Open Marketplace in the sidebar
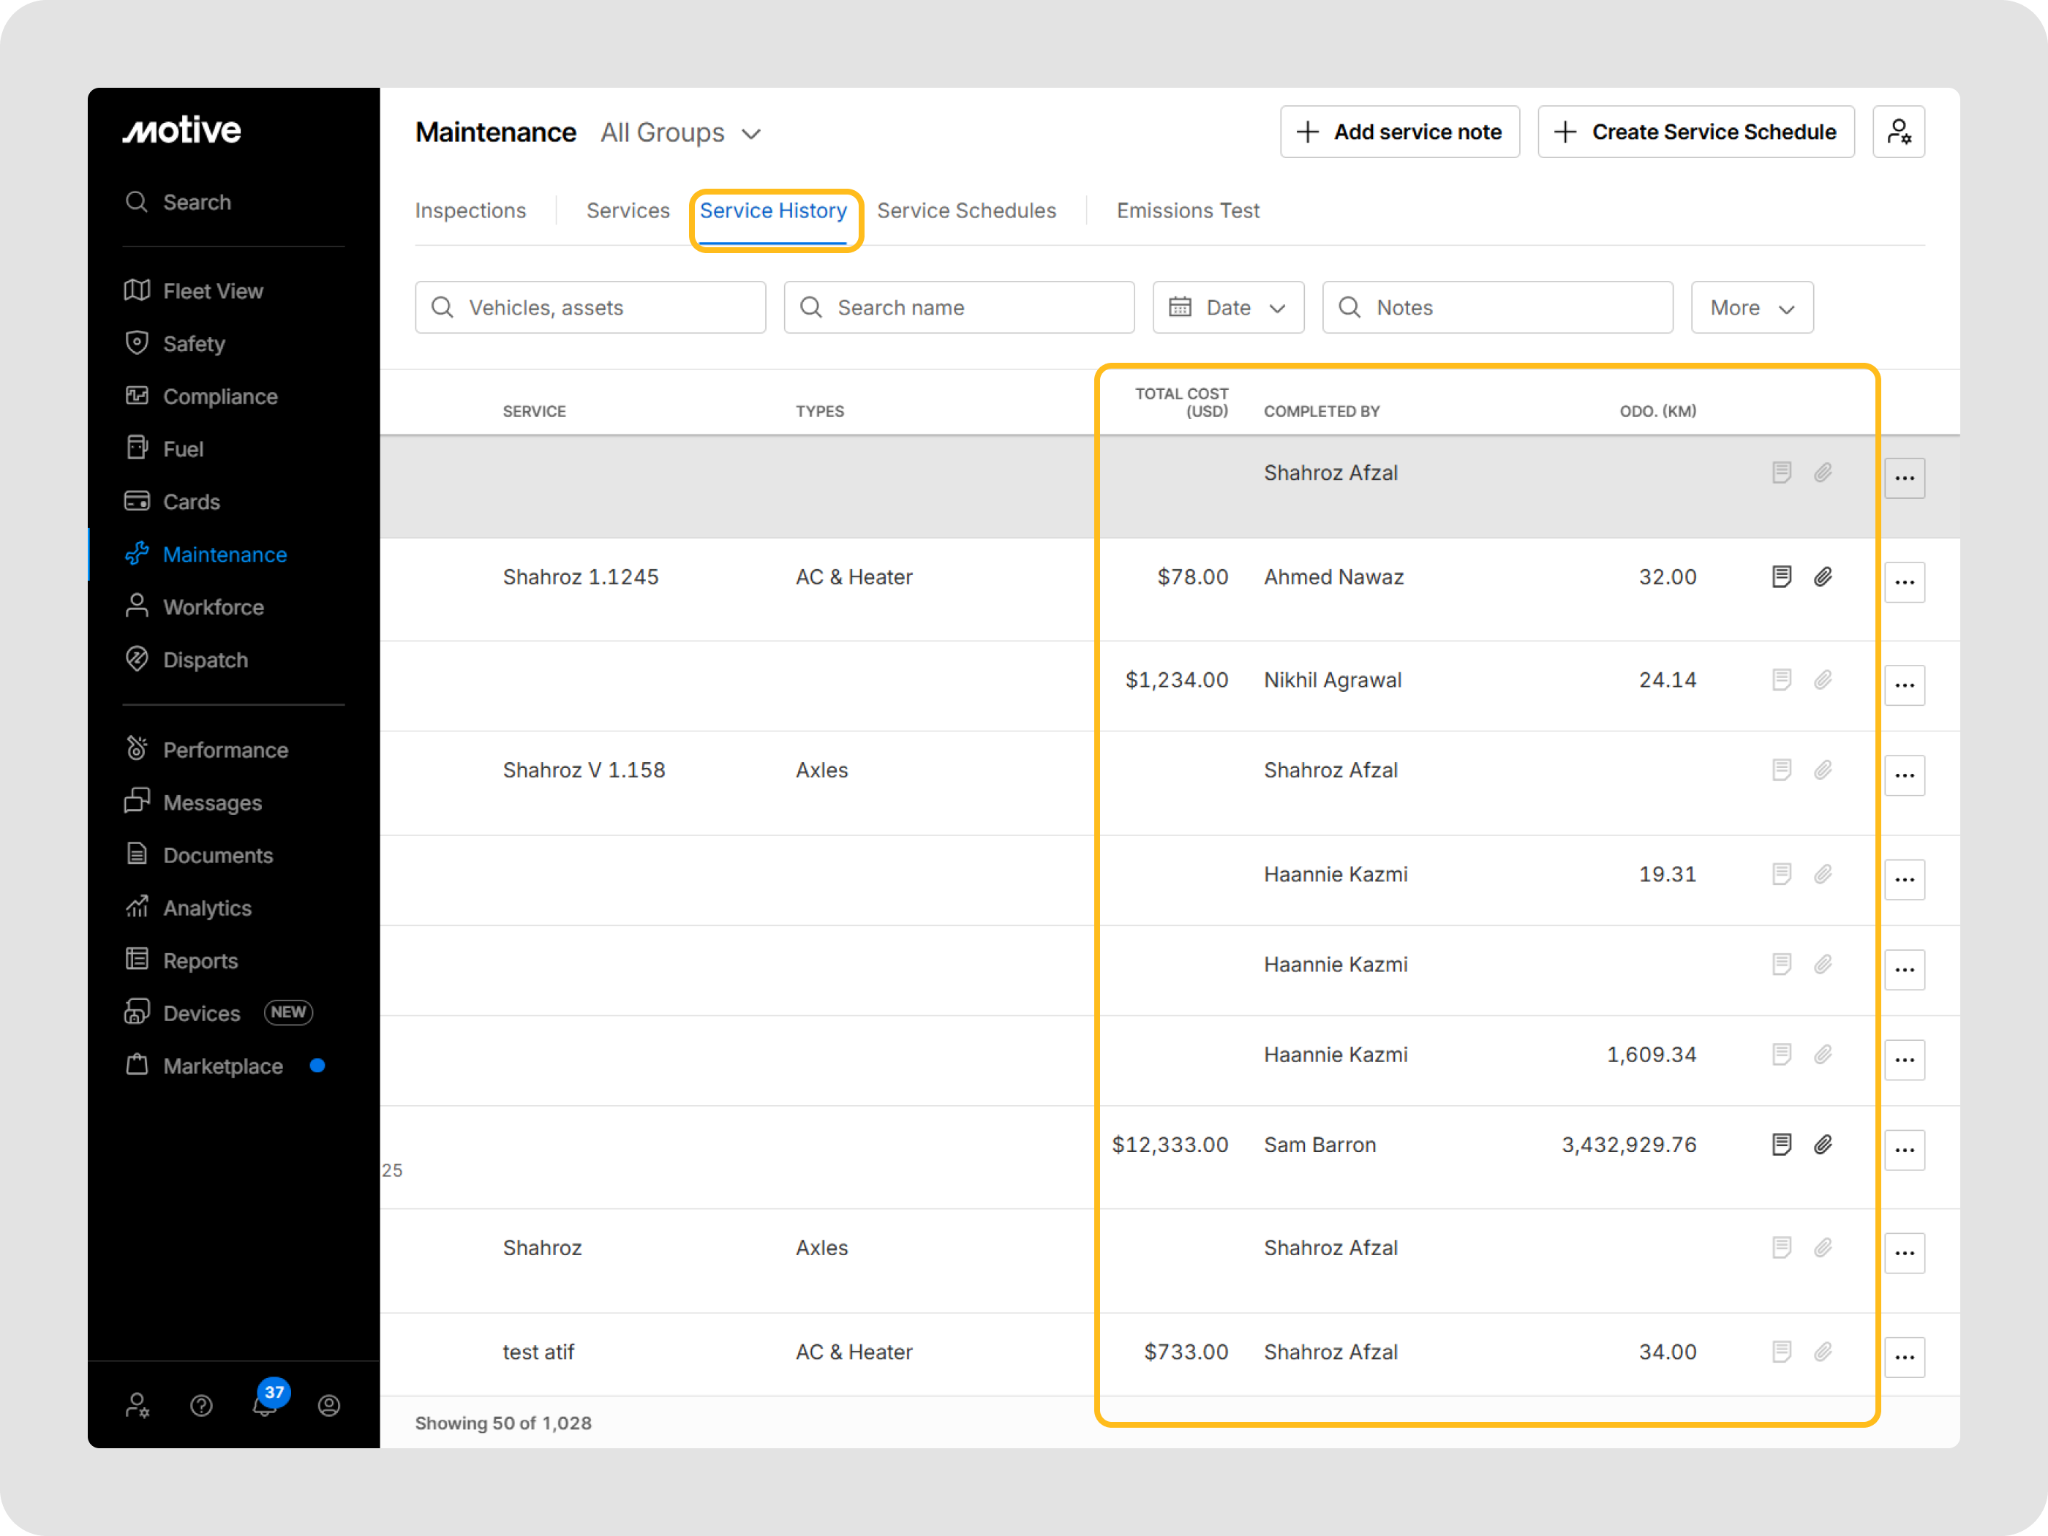The height and width of the screenshot is (1536, 2048). (x=222, y=1066)
